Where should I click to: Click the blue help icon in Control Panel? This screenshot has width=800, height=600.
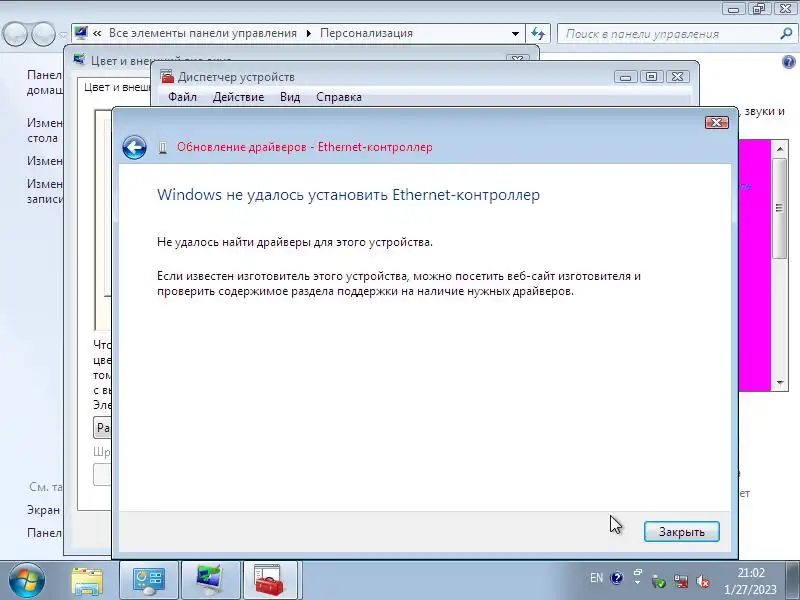click(788, 62)
